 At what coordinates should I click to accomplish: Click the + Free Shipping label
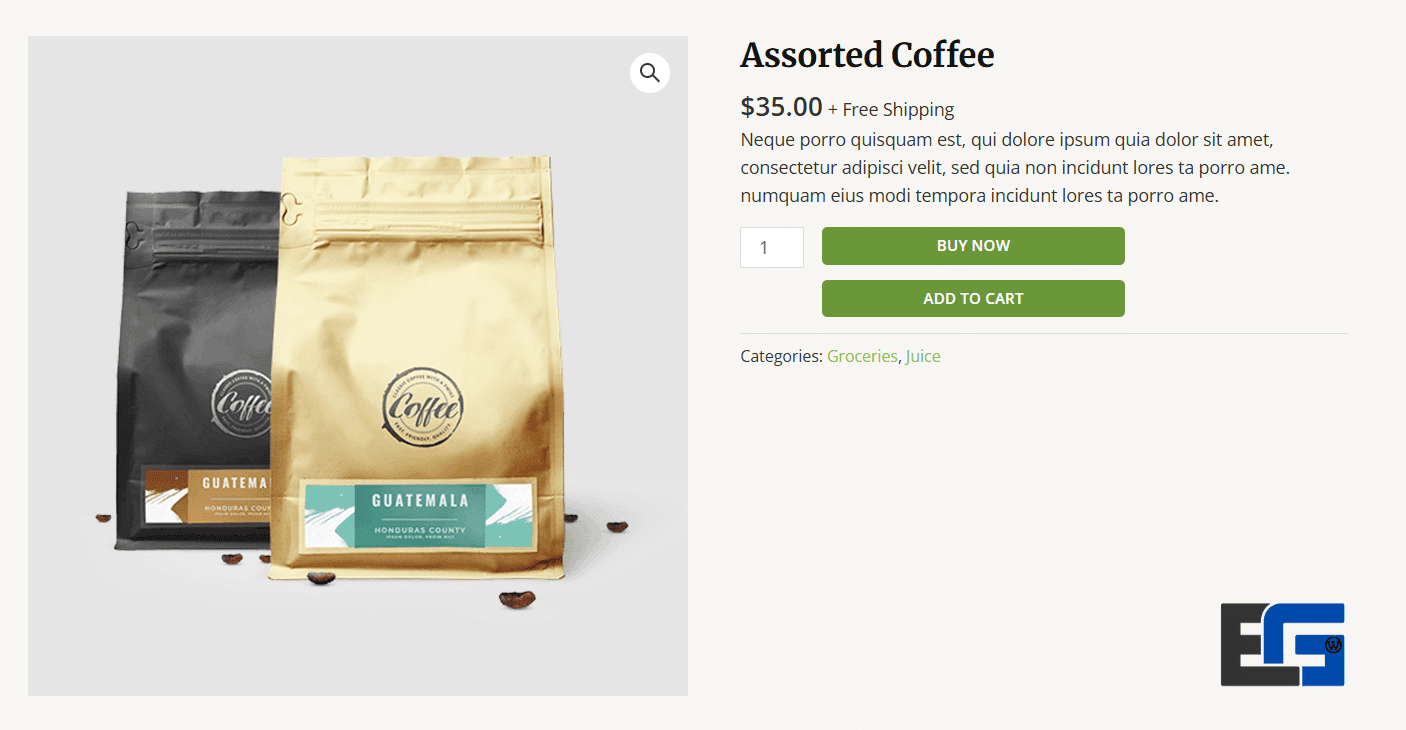(891, 110)
